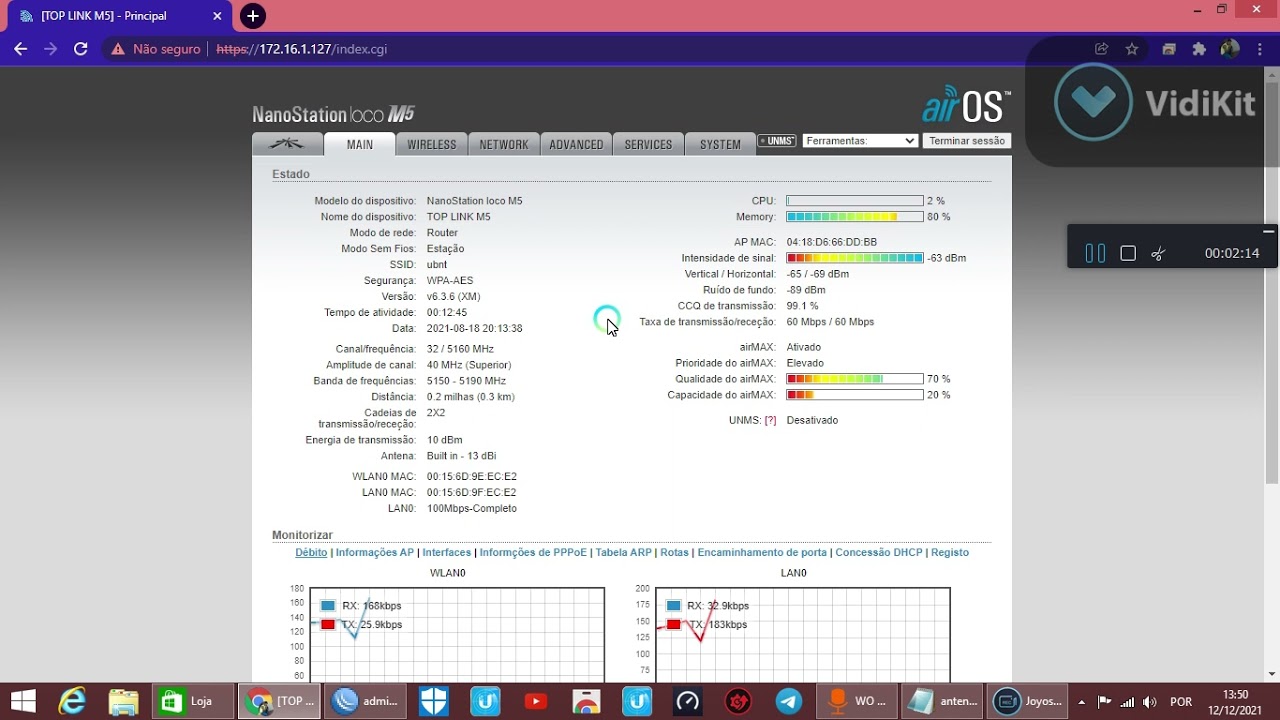Viewport: 1280px width, 720px height.
Task: Click the browser forward arrow
Action: click(x=51, y=49)
